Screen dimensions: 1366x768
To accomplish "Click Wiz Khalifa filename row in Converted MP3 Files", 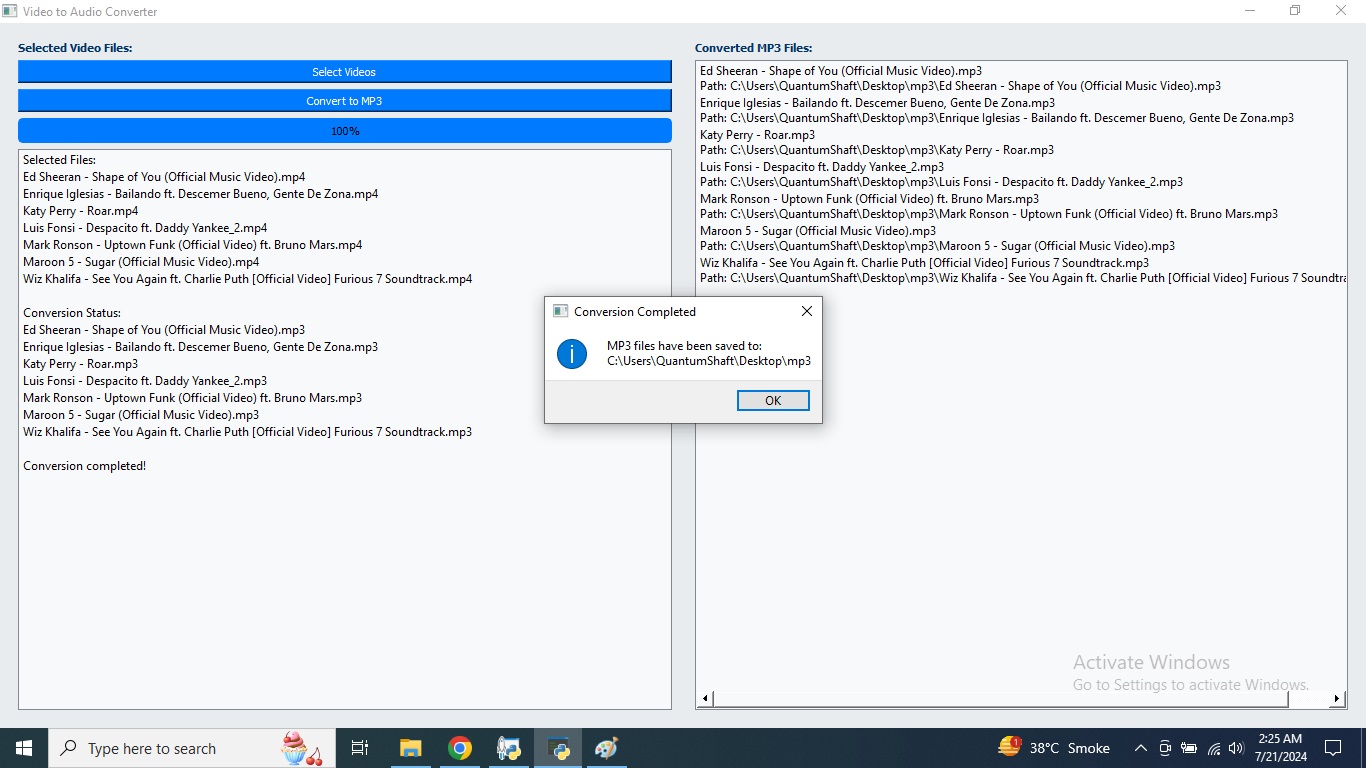I will pyautogui.click(x=925, y=263).
